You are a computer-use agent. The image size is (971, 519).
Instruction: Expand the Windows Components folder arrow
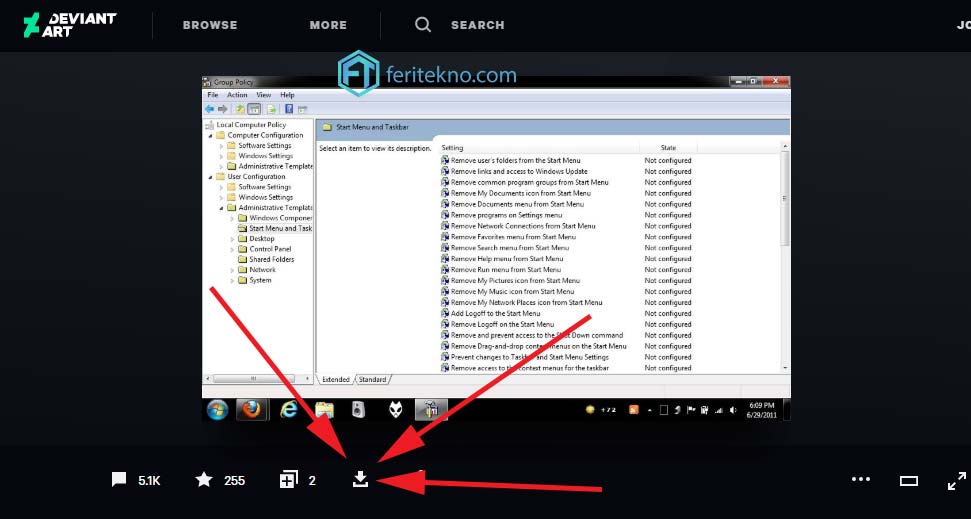(232, 218)
